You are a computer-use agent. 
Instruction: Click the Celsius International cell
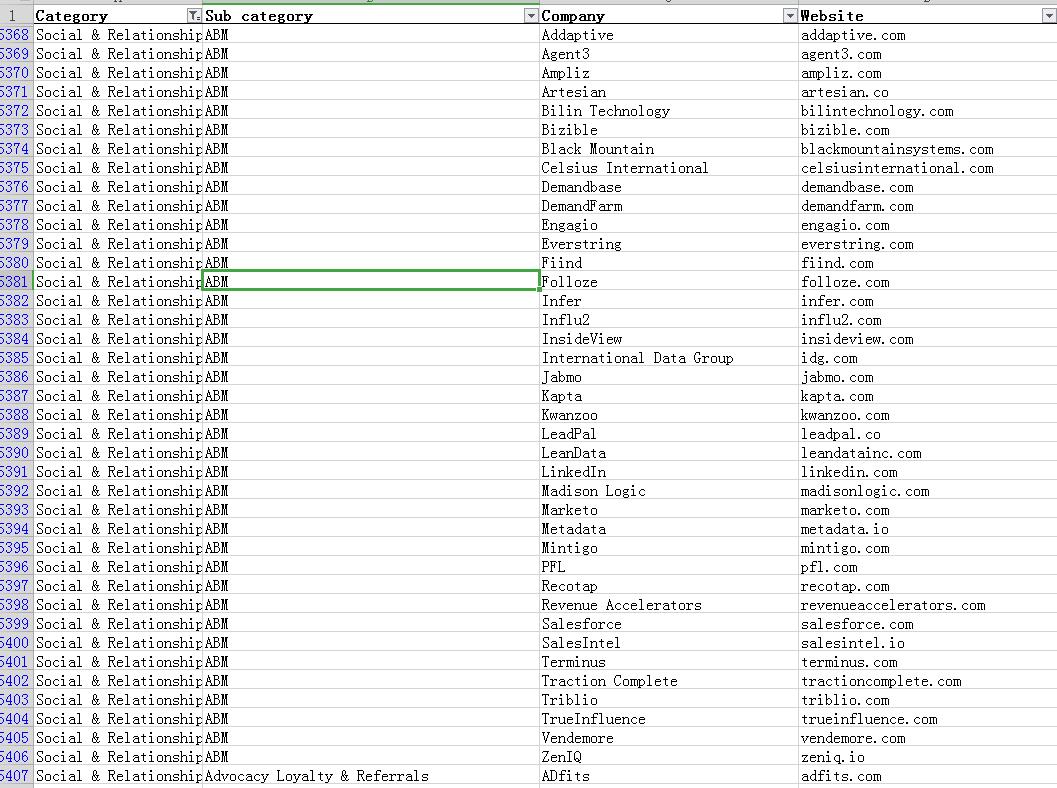(x=669, y=168)
